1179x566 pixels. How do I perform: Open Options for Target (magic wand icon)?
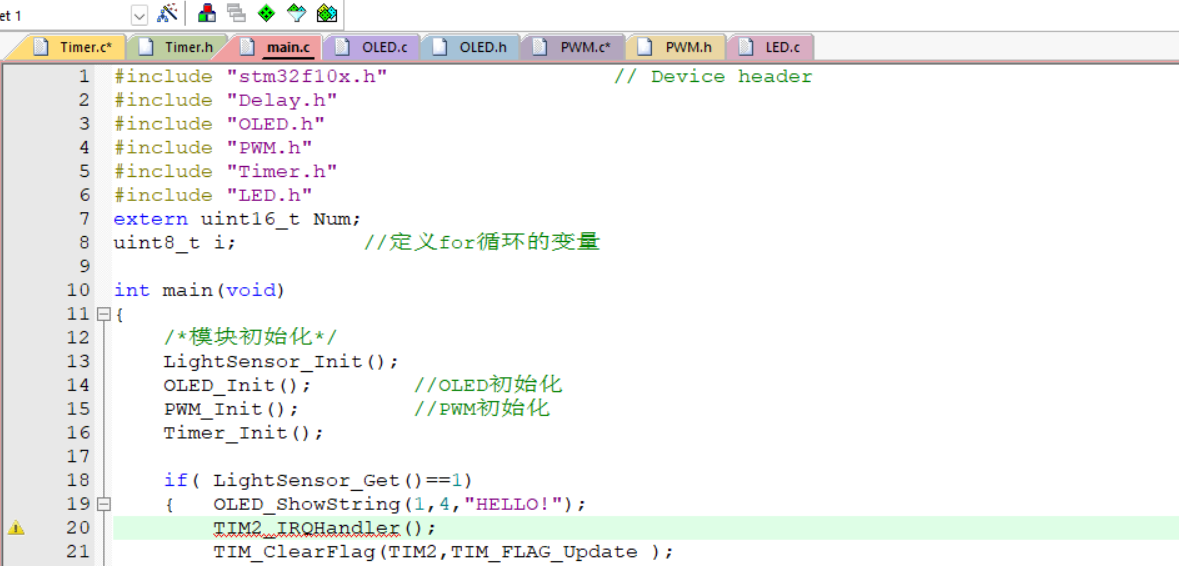(x=167, y=14)
